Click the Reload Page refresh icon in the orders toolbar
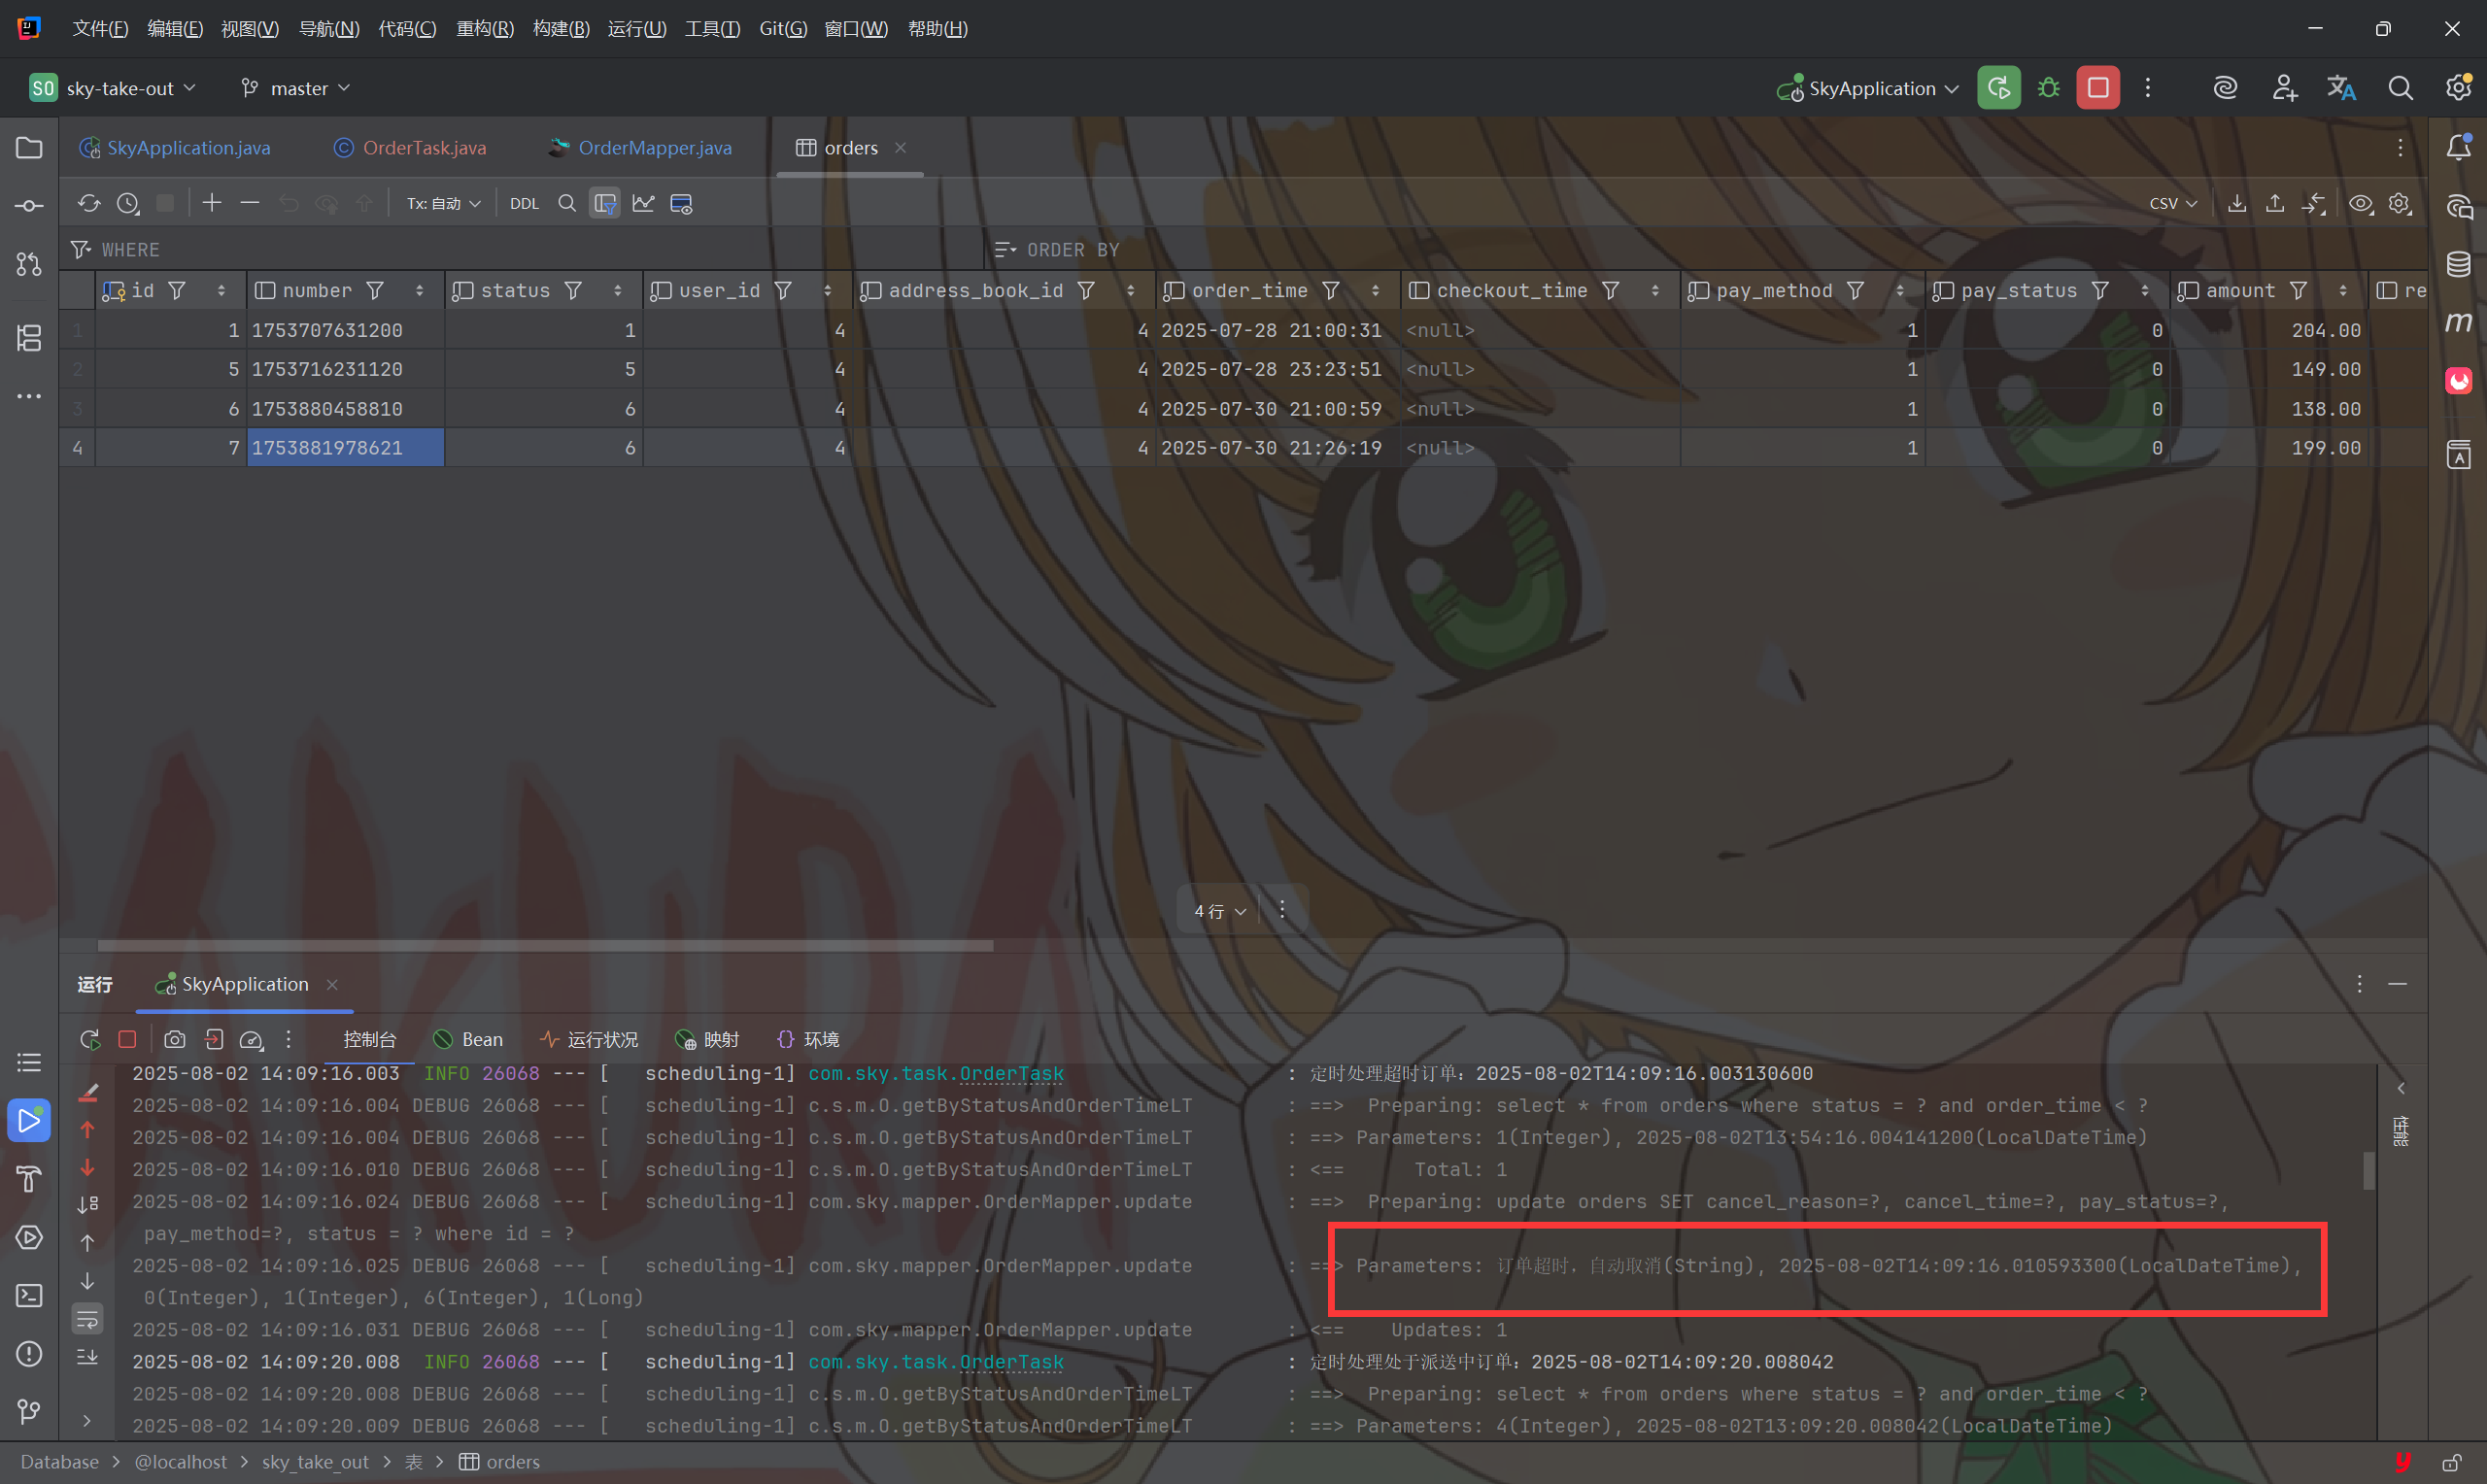Viewport: 2487px width, 1484px height. (x=89, y=204)
